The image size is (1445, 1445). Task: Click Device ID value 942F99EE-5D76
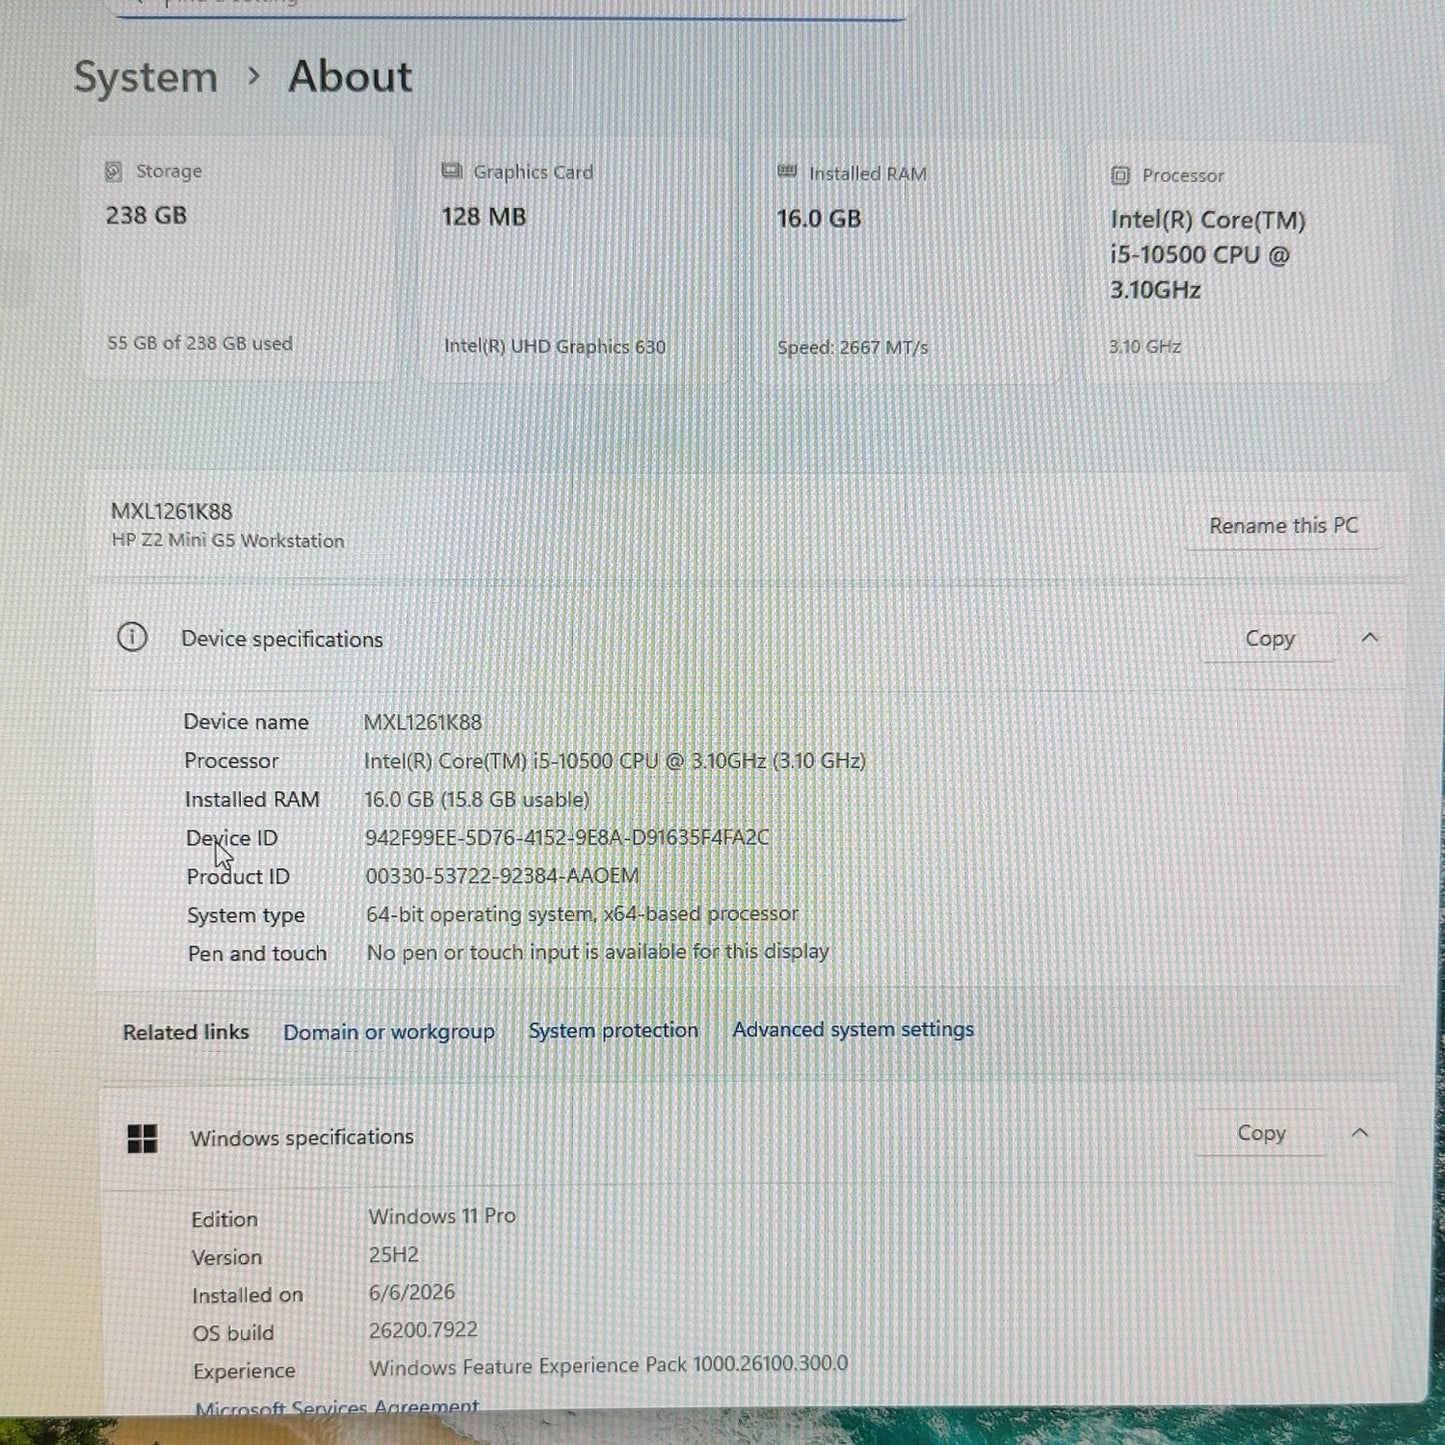567,837
